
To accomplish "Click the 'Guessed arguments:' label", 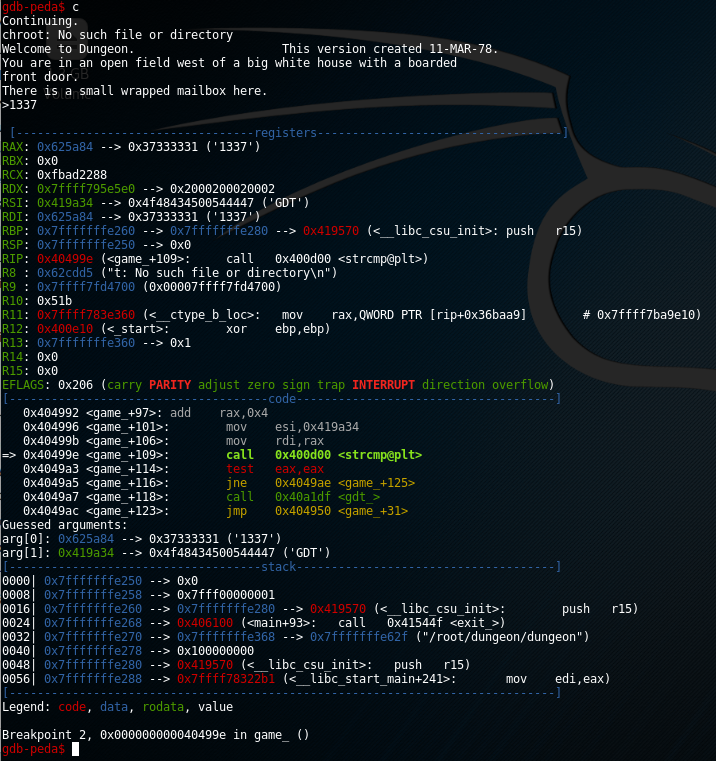I will tap(65, 525).
